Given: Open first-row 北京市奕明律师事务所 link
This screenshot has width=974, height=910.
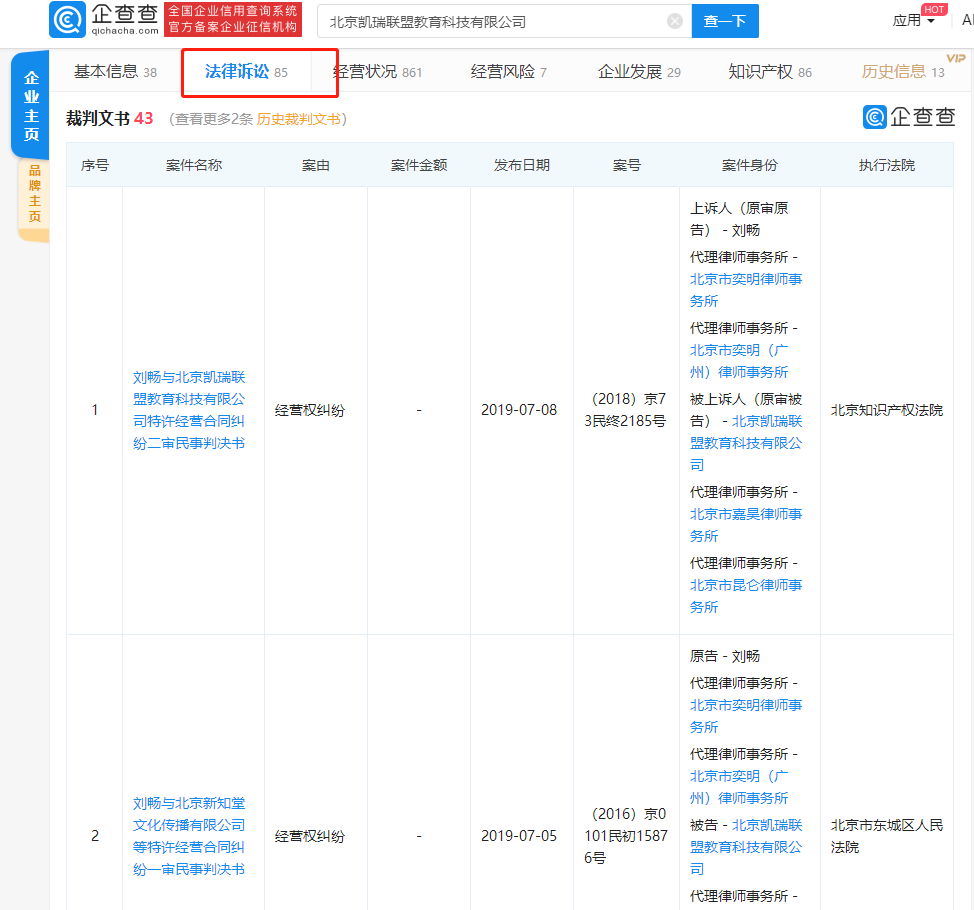Looking at the screenshot, I should (x=745, y=290).
